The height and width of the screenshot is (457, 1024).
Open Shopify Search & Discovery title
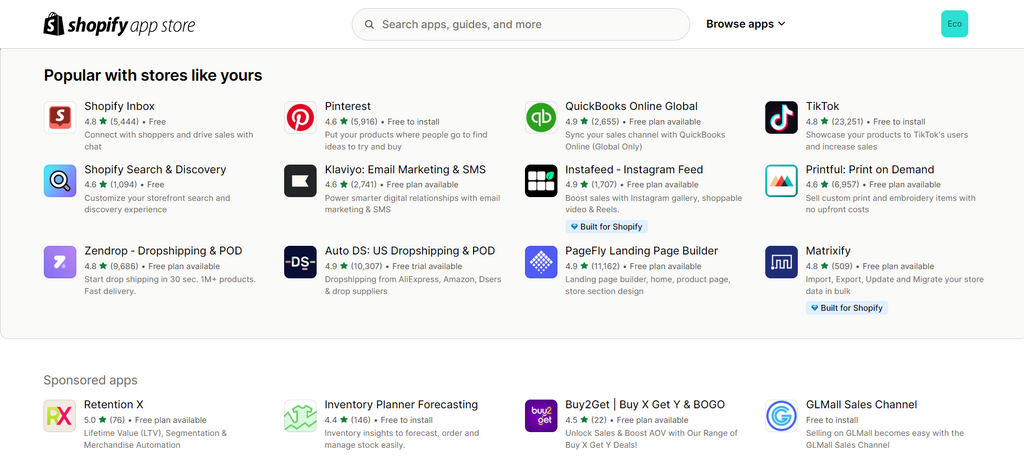click(155, 170)
